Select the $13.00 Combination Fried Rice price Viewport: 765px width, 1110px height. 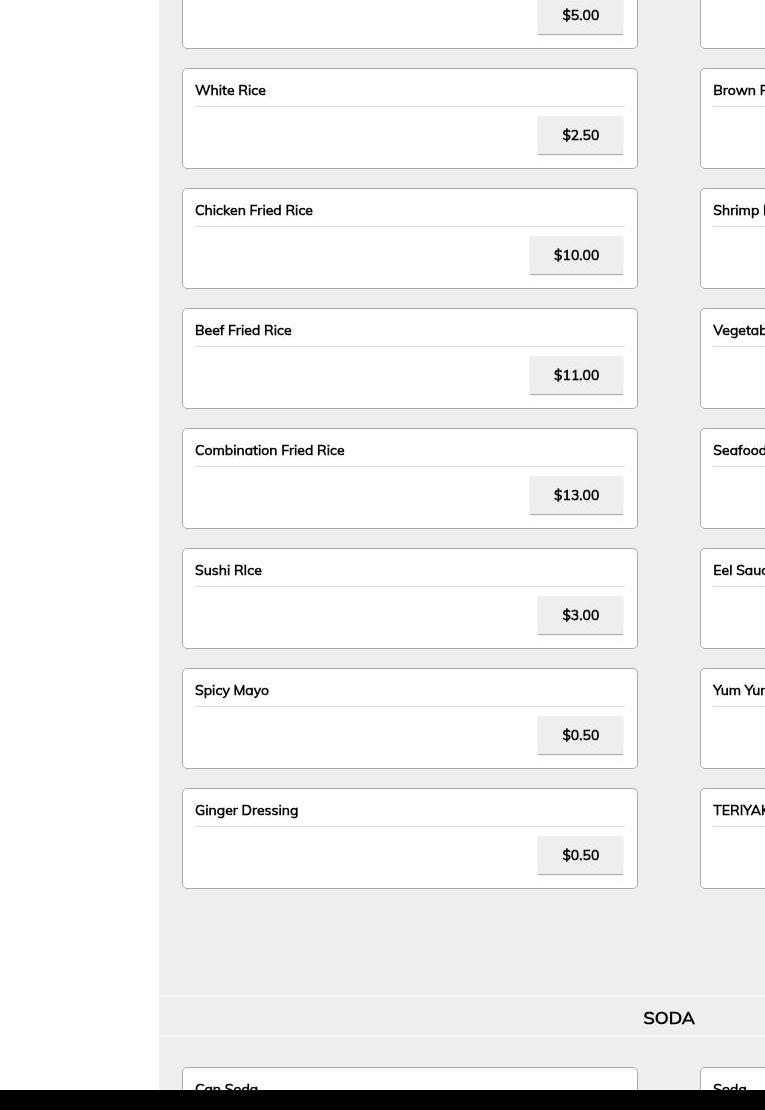(576, 495)
